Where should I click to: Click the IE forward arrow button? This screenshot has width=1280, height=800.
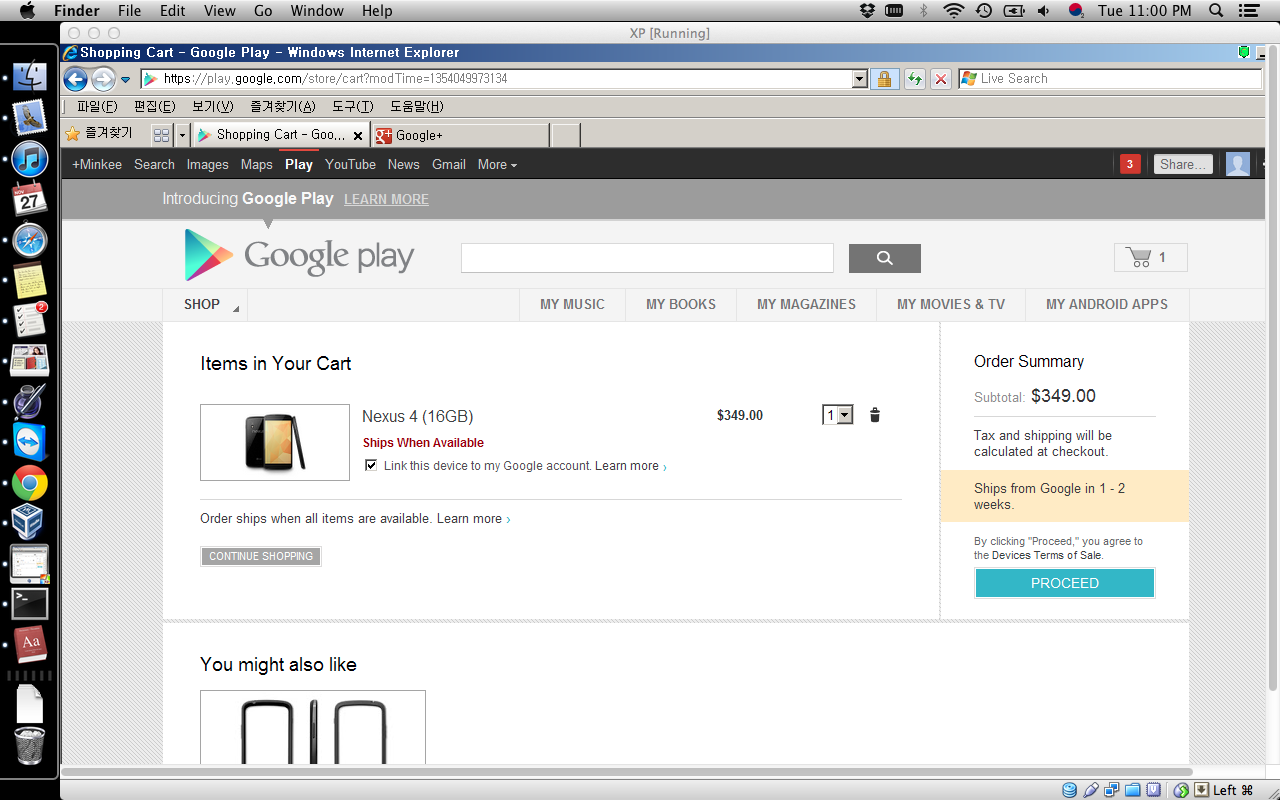(x=102, y=79)
